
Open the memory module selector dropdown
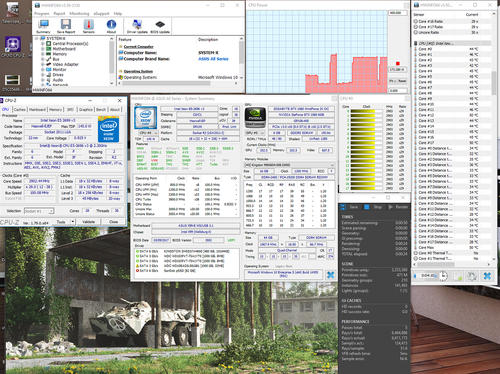289,165
